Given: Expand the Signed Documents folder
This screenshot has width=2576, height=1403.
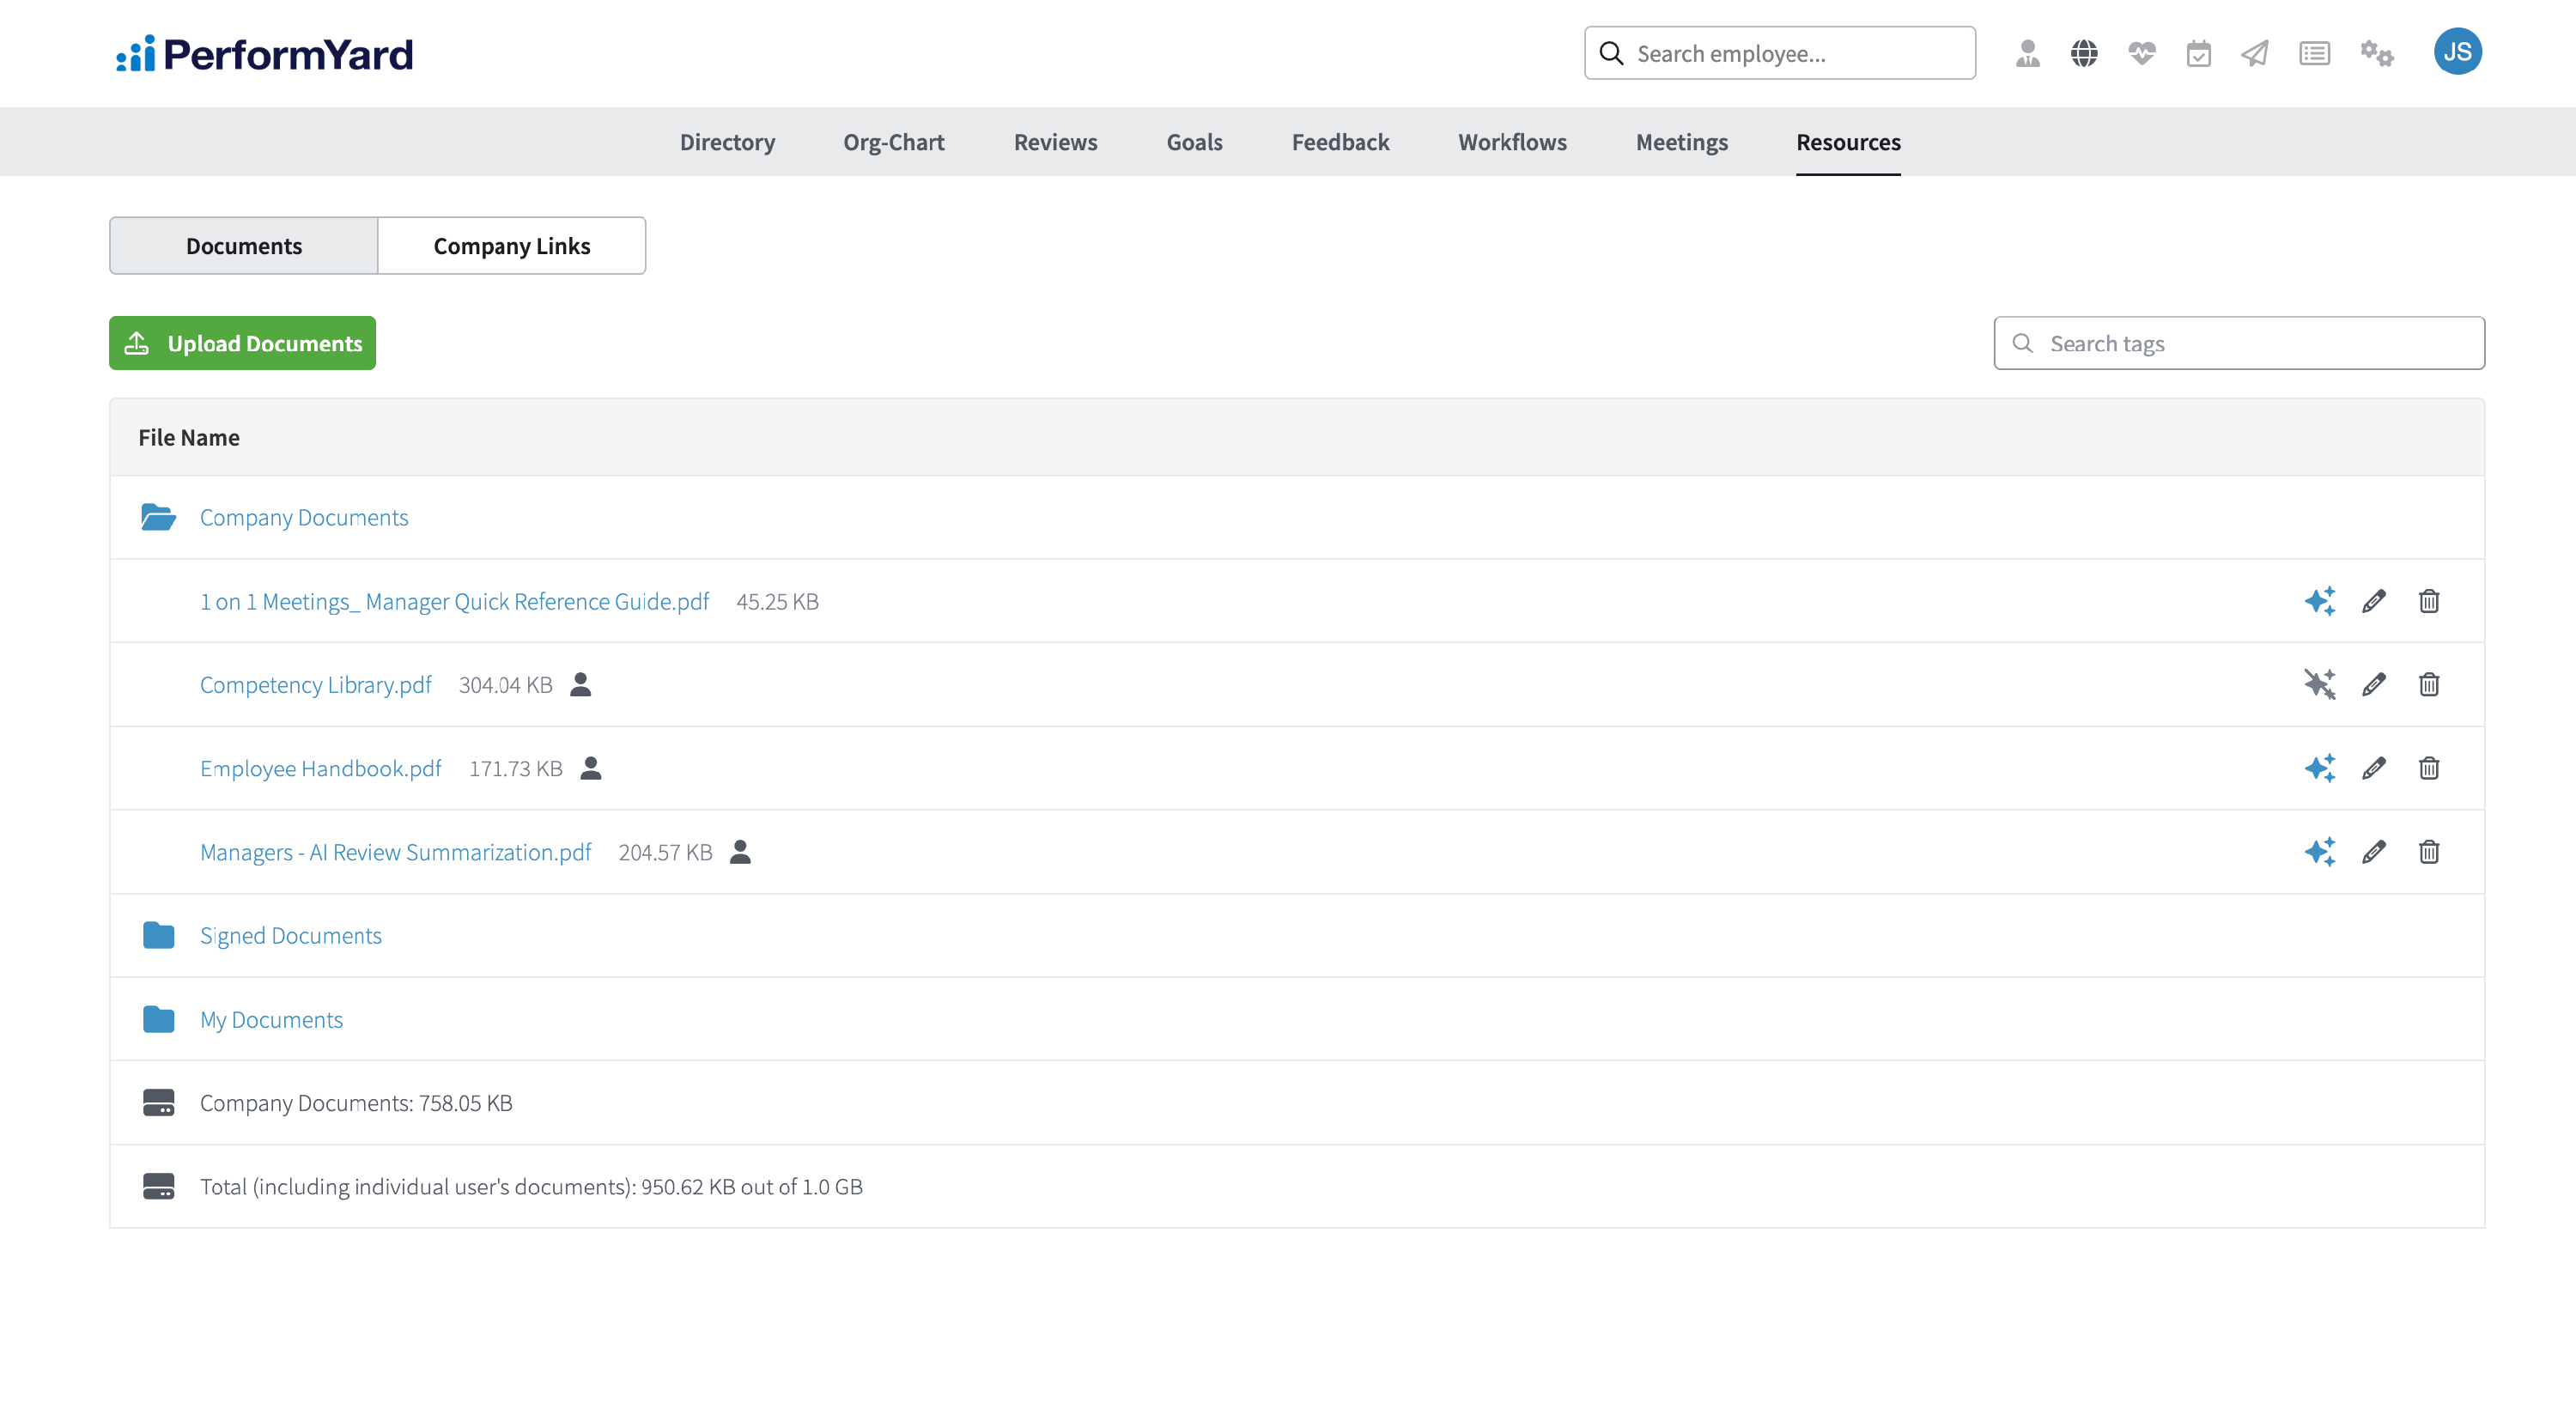Looking at the screenshot, I should tap(290, 935).
